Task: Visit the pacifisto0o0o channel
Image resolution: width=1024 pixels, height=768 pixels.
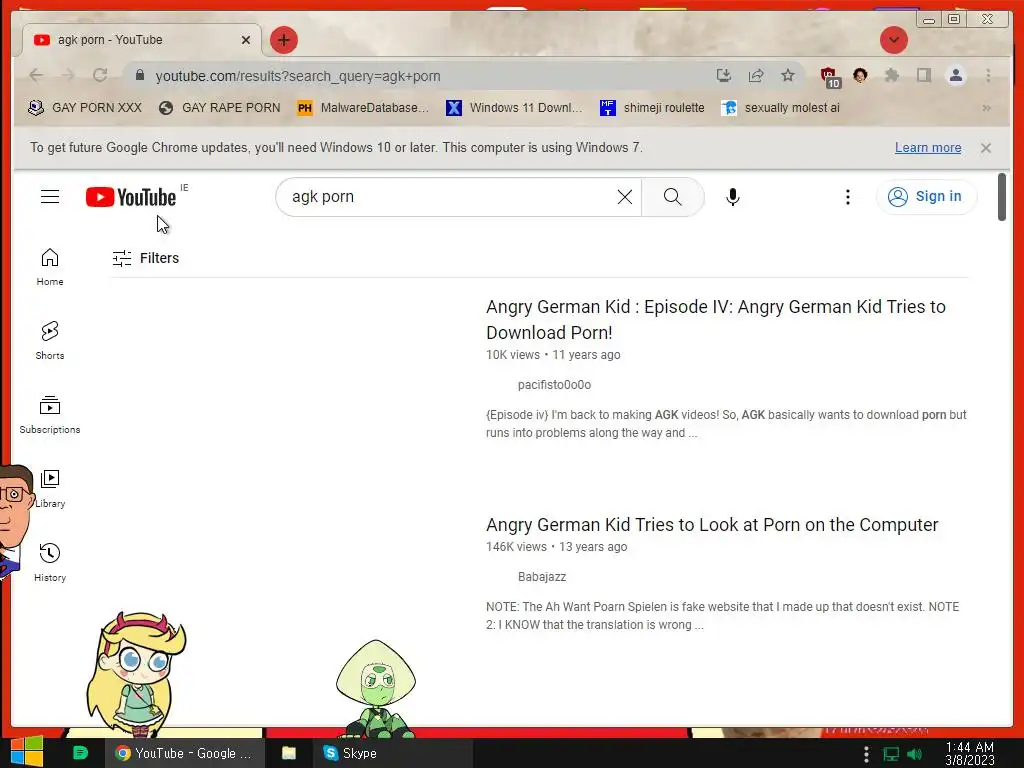Action: [554, 385]
